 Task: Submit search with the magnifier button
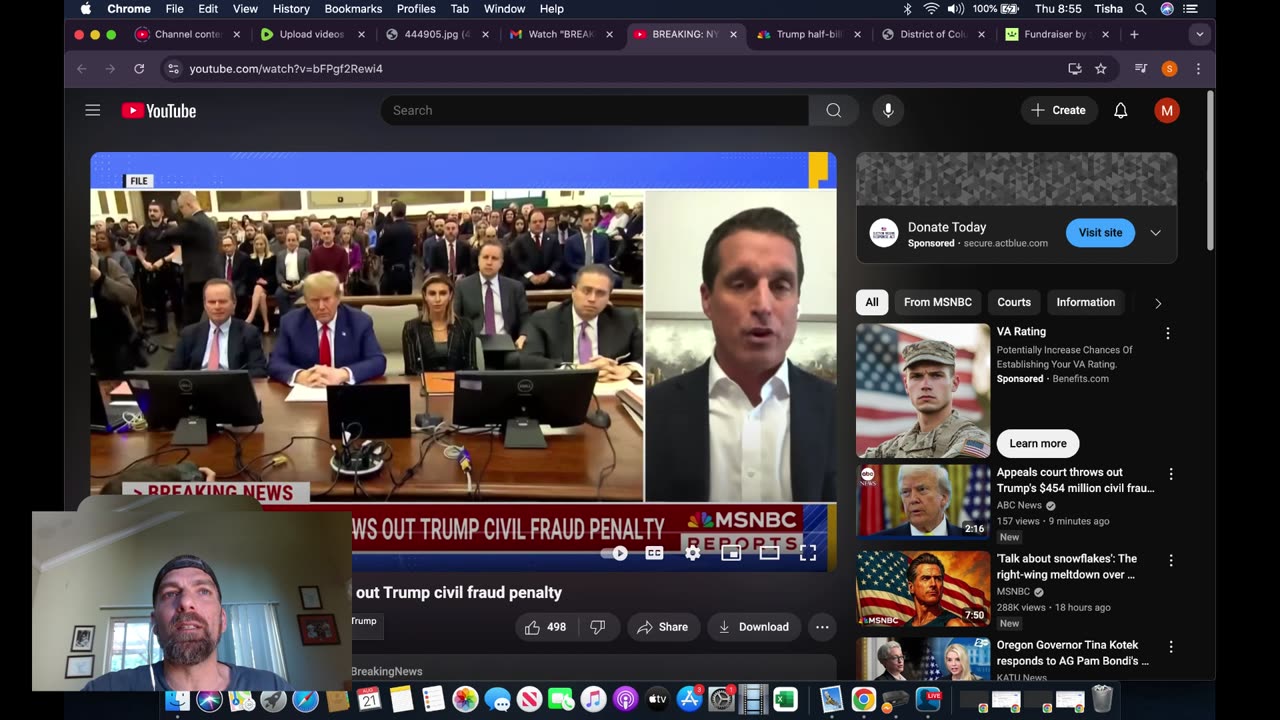tap(834, 110)
